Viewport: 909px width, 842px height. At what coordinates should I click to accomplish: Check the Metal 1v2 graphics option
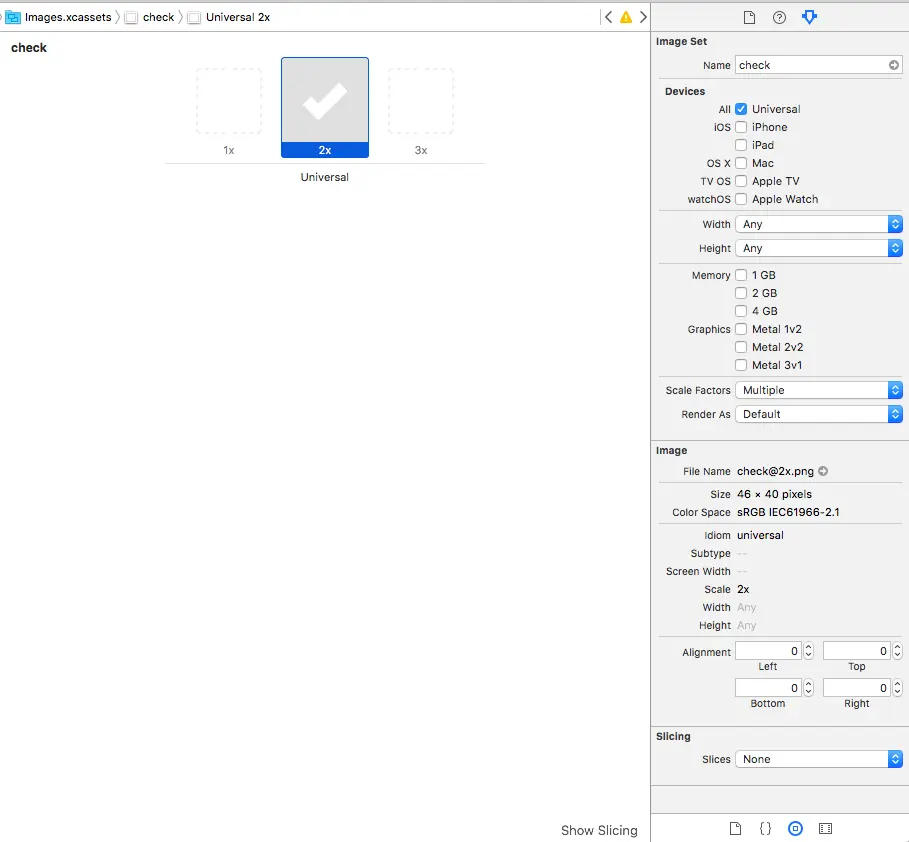(741, 329)
